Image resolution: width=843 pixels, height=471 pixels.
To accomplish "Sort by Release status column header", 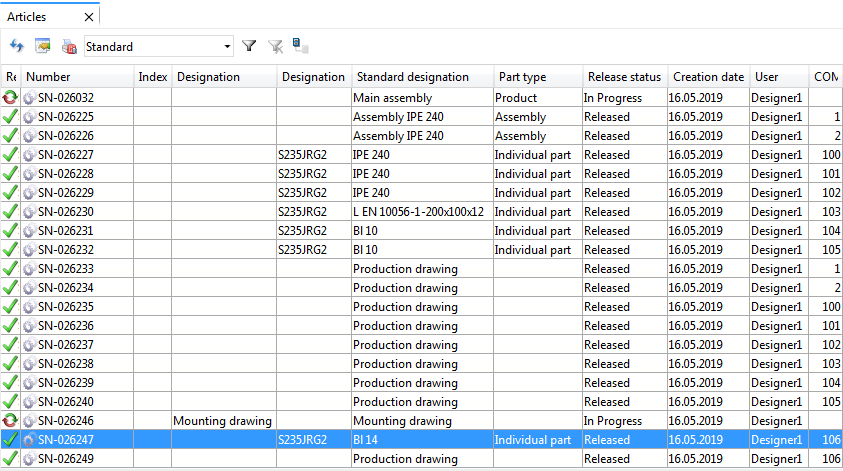I will [x=624, y=77].
